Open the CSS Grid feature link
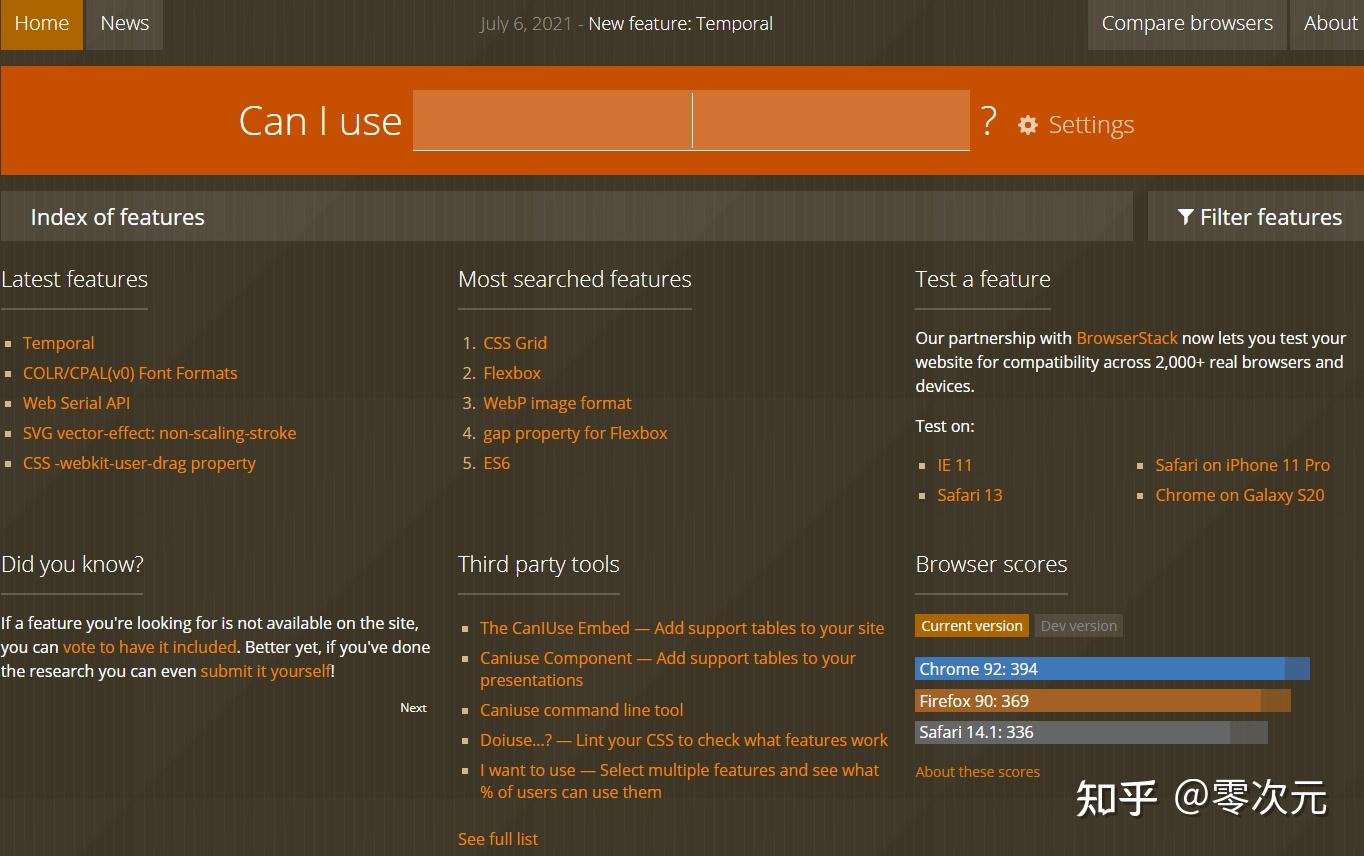 coord(515,343)
